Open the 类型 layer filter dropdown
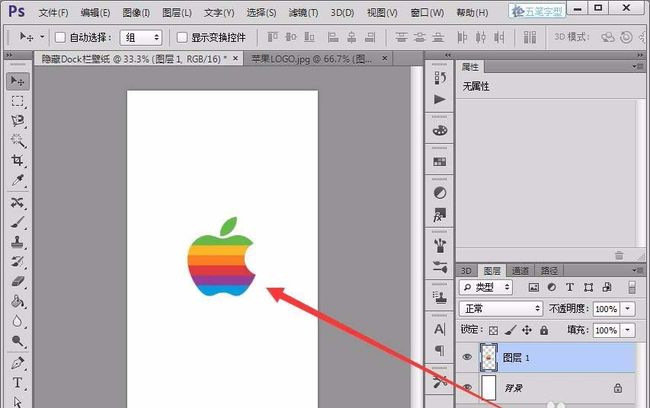This screenshot has height=408, width=650. [x=486, y=287]
